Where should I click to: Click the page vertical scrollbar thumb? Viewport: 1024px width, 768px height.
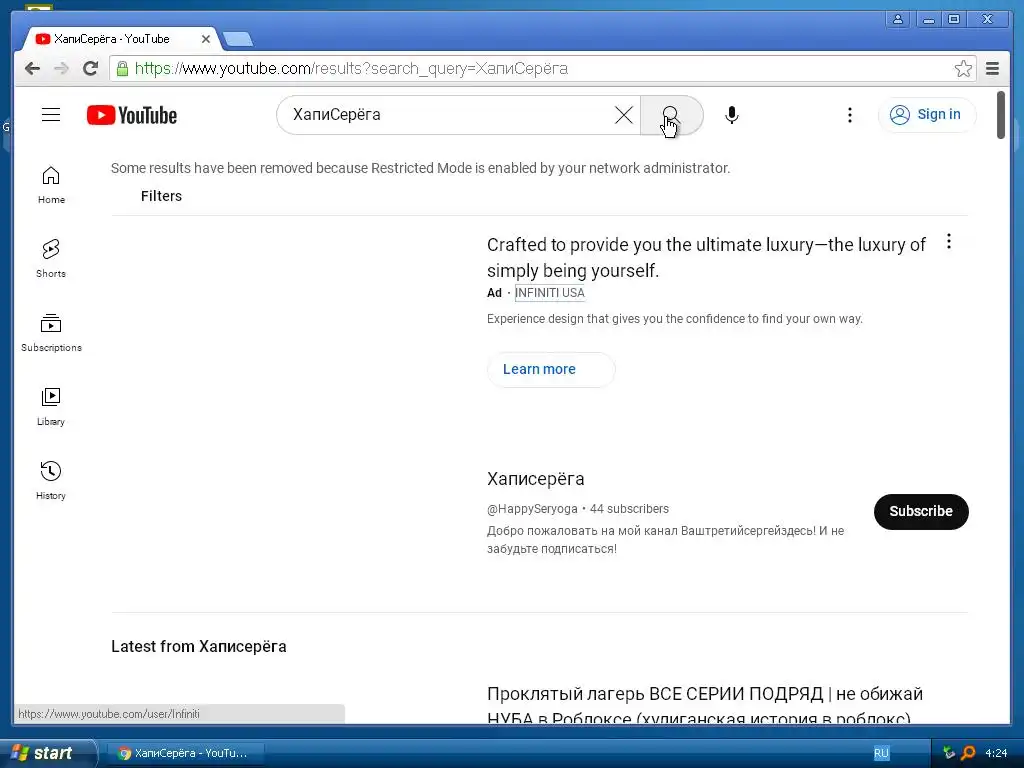coord(1001,115)
